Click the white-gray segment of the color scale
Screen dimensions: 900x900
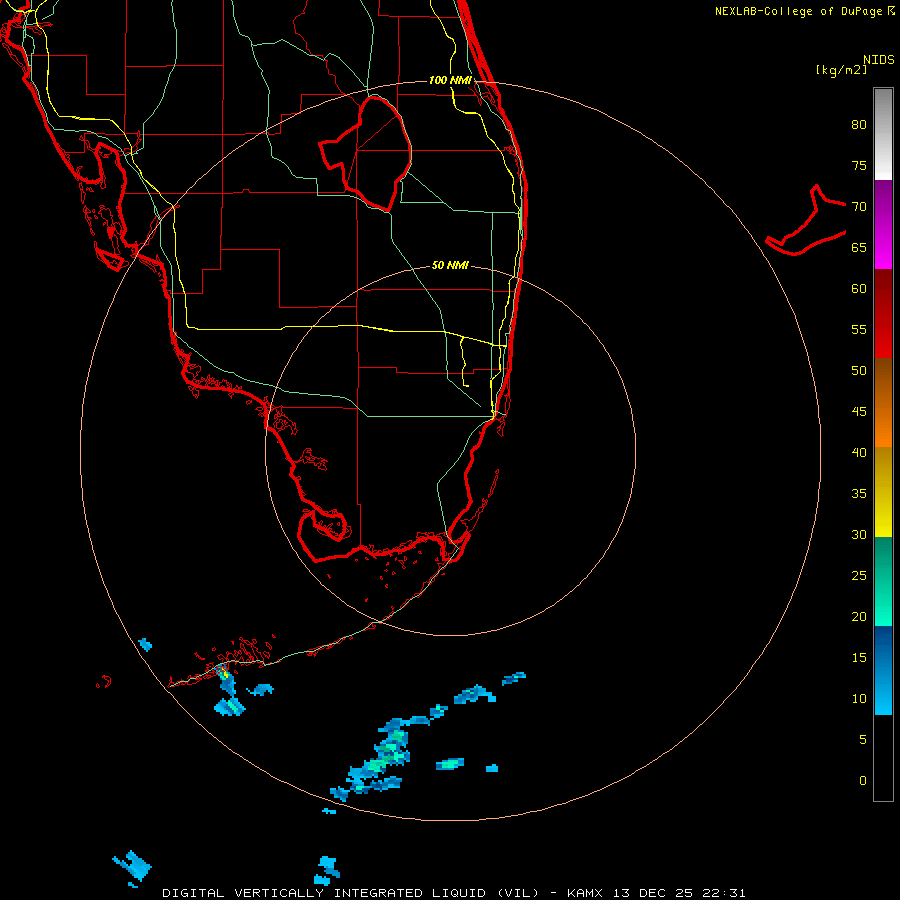883,134
